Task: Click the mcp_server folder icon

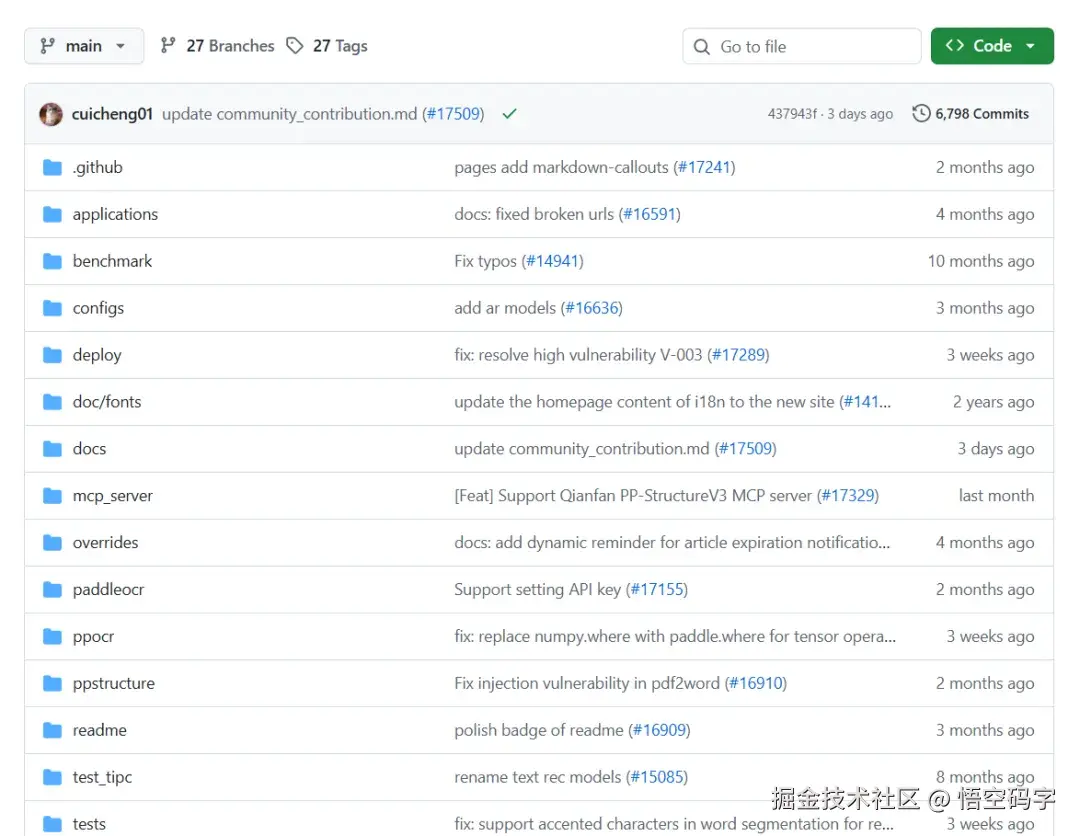Action: tap(52, 496)
